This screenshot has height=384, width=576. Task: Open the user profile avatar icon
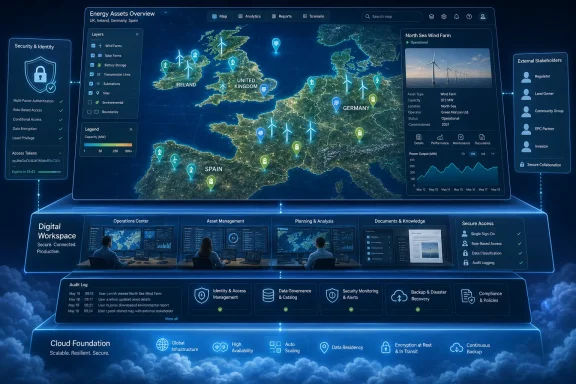(x=483, y=17)
